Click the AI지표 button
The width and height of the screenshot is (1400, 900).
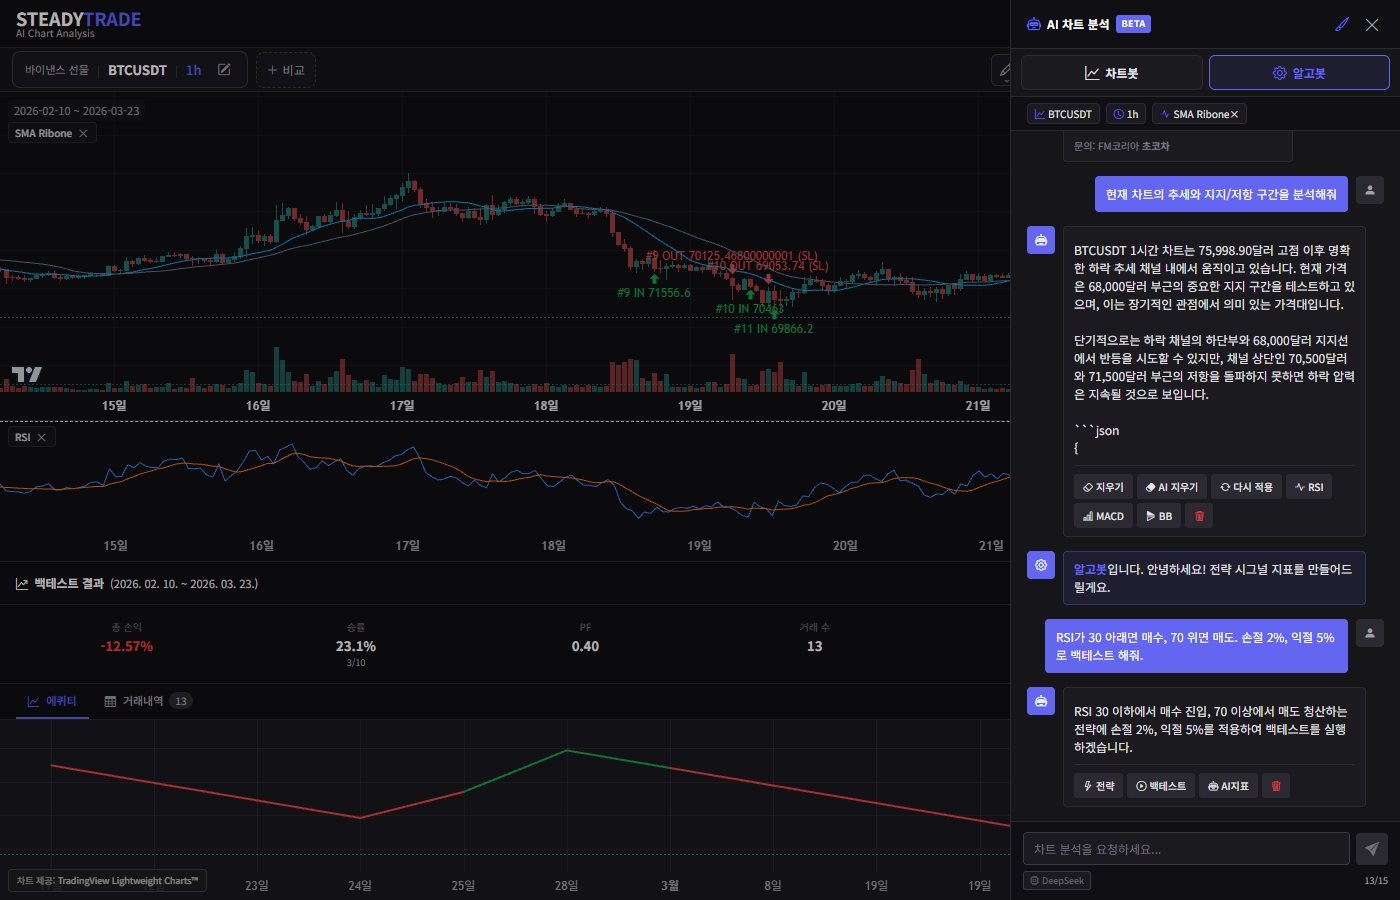(1228, 786)
